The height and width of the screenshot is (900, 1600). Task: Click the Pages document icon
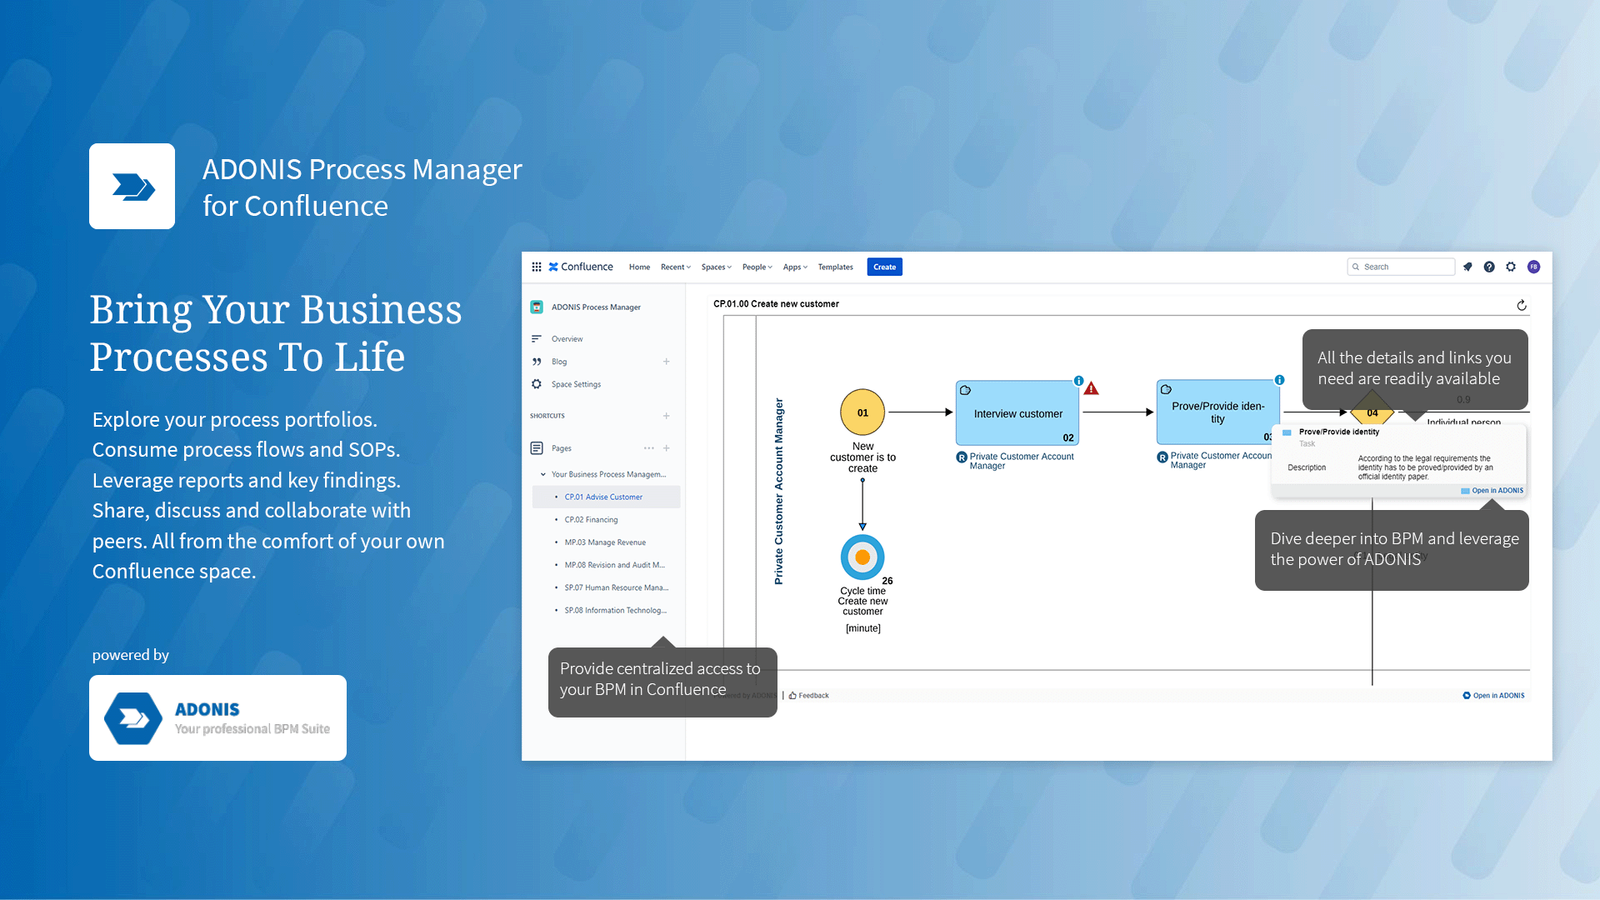536,448
